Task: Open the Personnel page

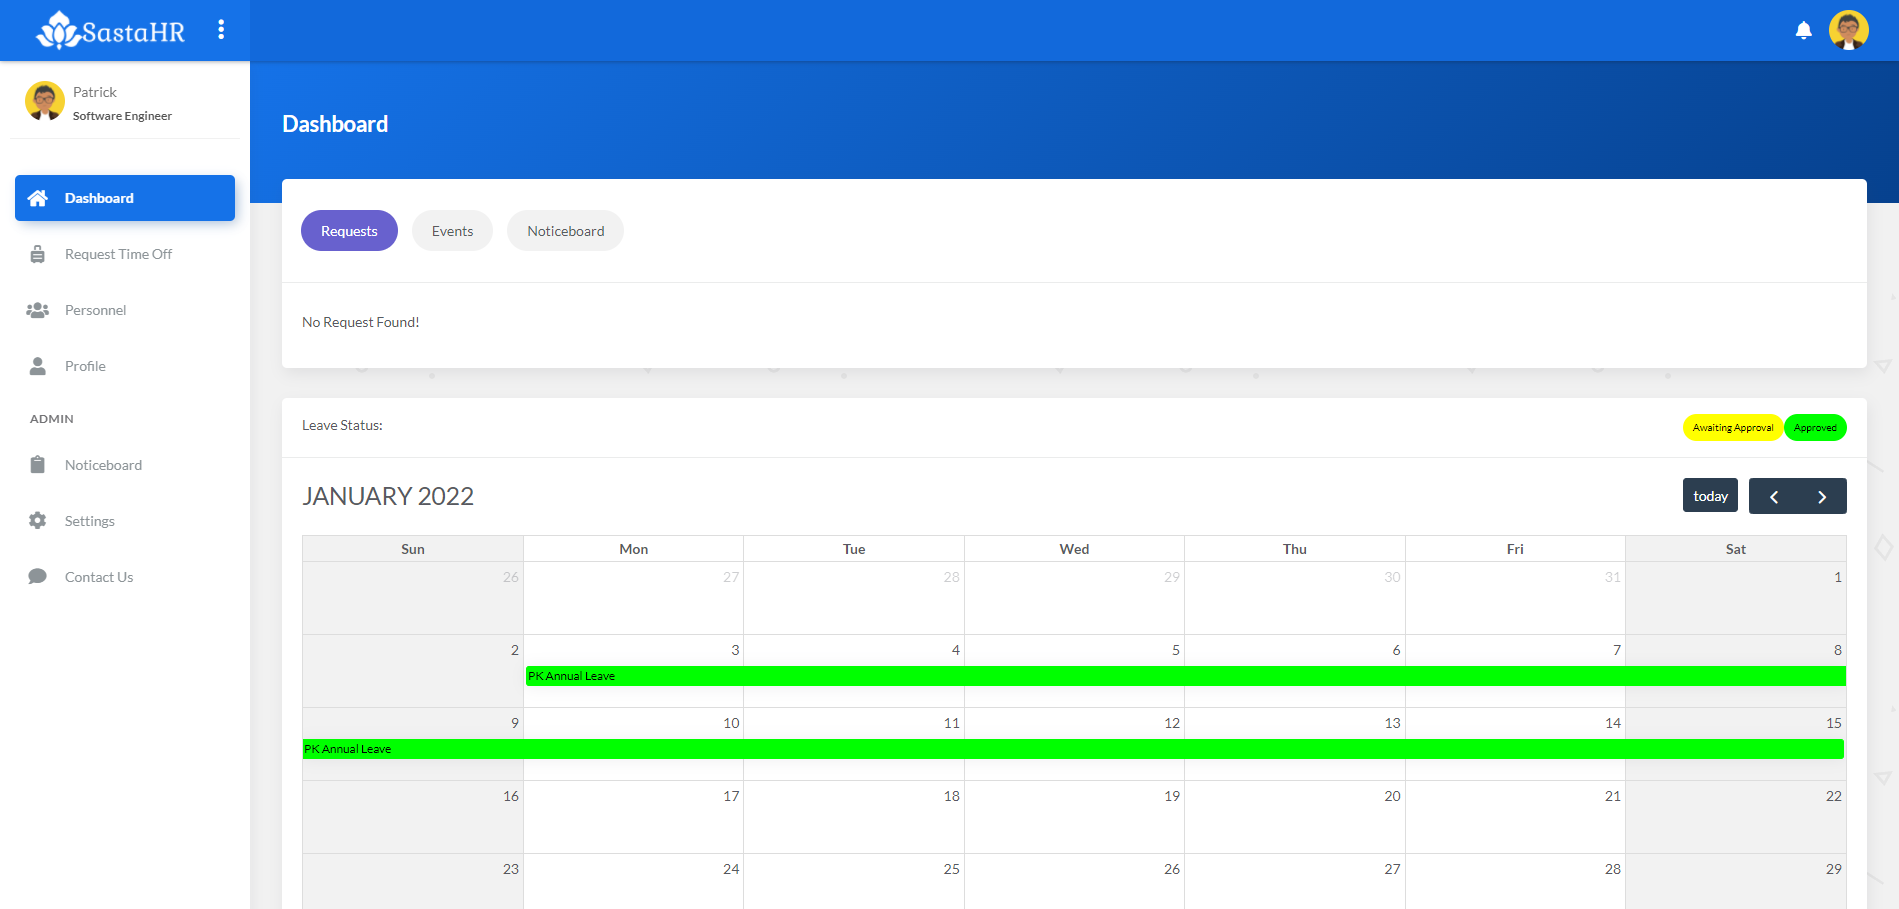Action: pyautogui.click(x=125, y=310)
